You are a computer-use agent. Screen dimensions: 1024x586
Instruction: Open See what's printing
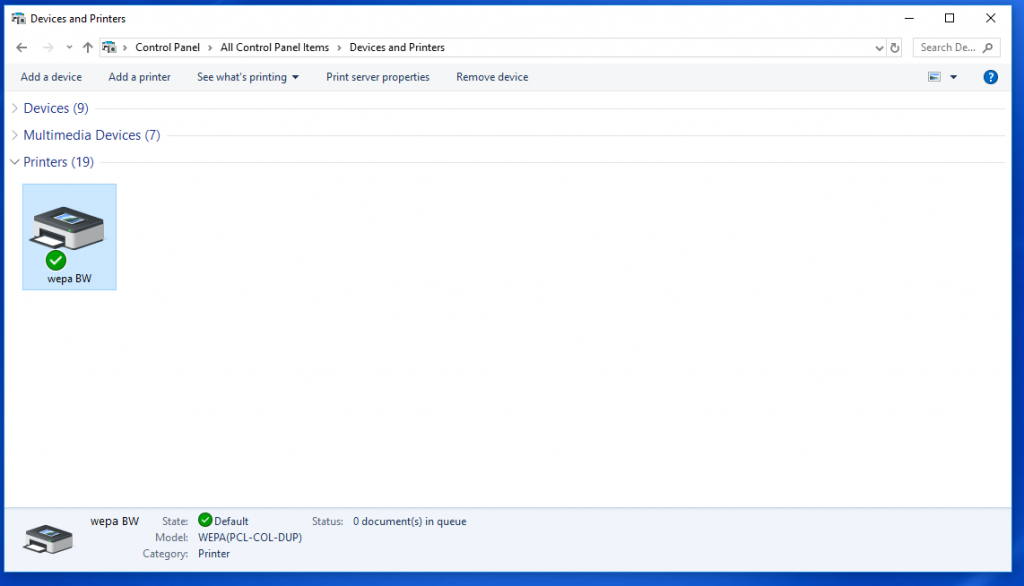click(242, 76)
